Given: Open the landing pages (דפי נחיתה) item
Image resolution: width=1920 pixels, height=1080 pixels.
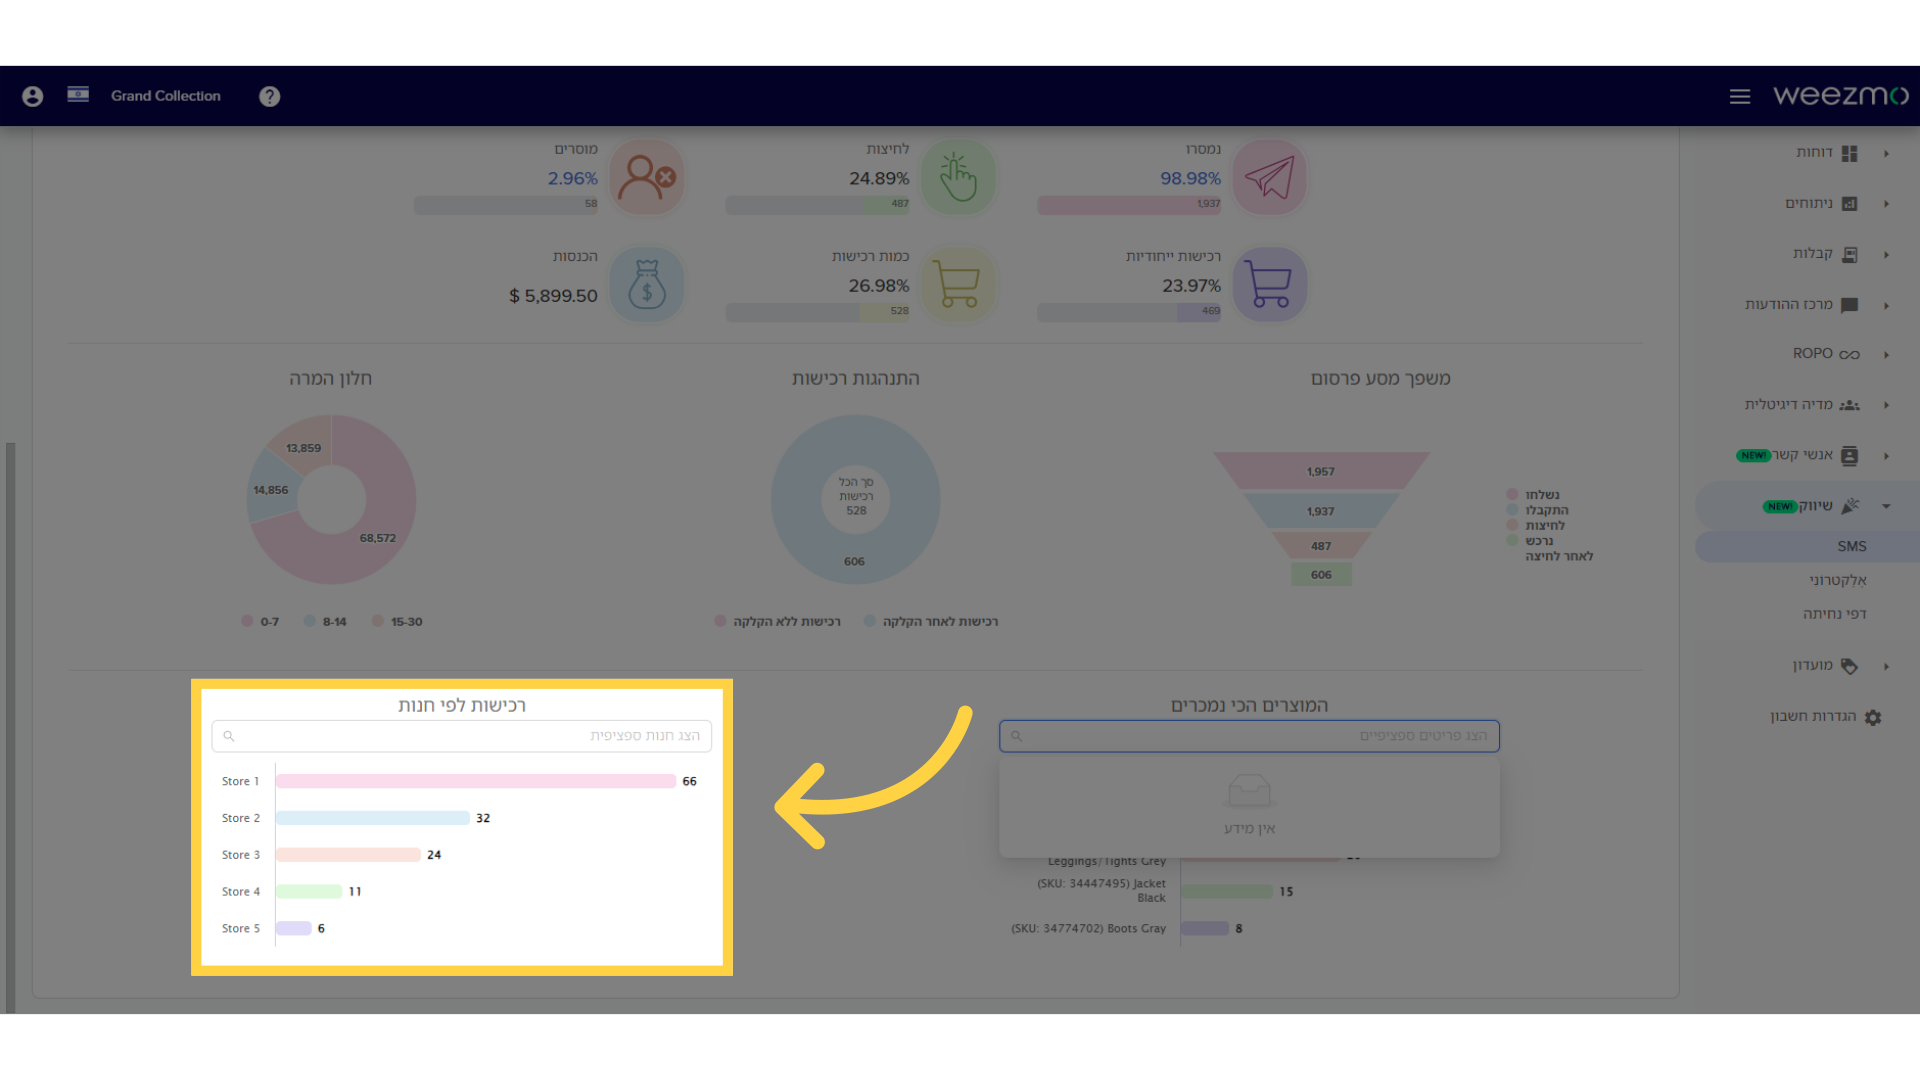Looking at the screenshot, I should pyautogui.click(x=1835, y=614).
